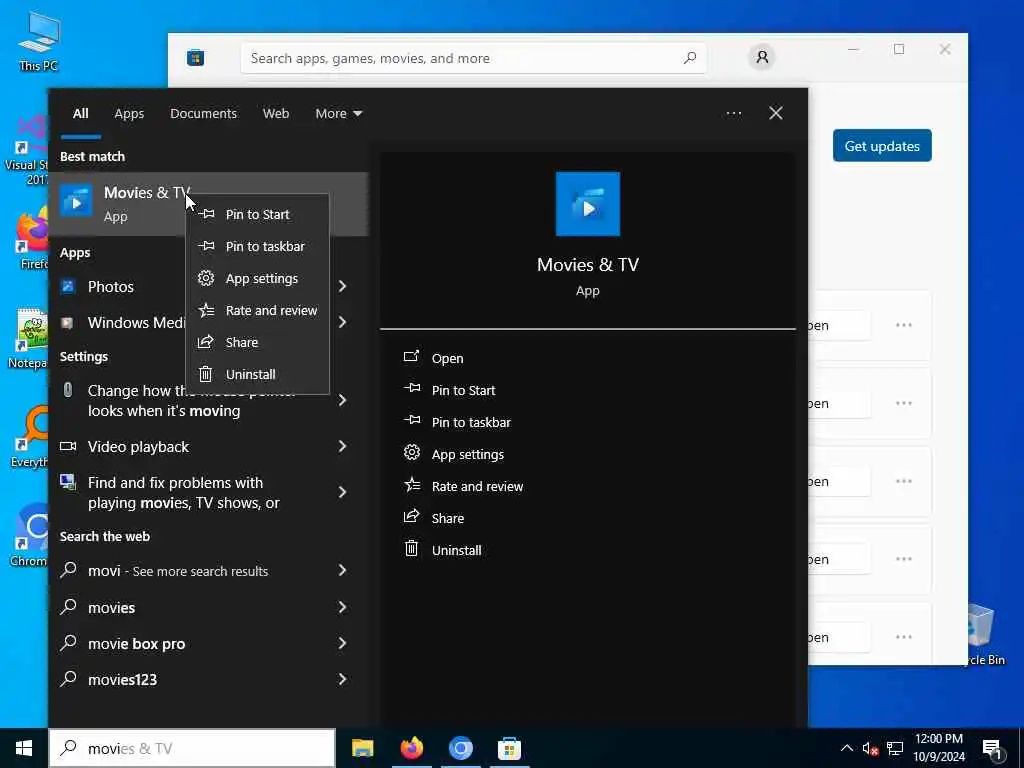Select the All search tab
This screenshot has width=1024, height=768.
(80, 113)
